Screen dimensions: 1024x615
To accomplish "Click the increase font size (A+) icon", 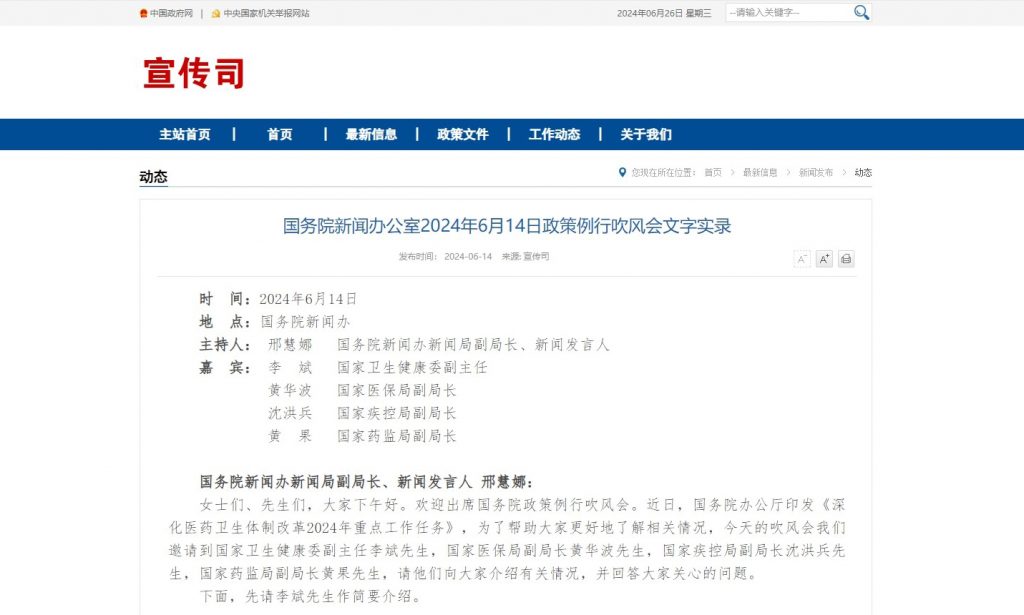I will click(824, 259).
